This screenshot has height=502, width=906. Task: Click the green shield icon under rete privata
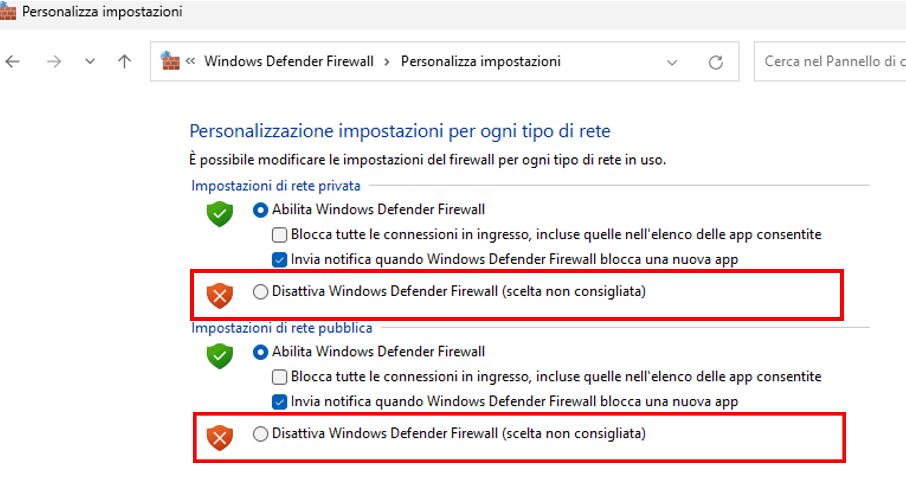pyautogui.click(x=219, y=212)
